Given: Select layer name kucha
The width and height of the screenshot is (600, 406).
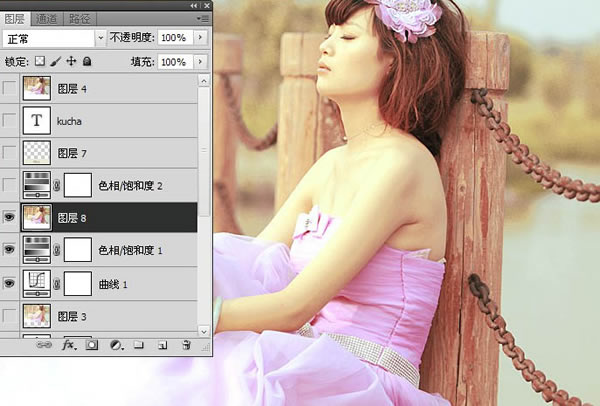Looking at the screenshot, I should [x=69, y=121].
